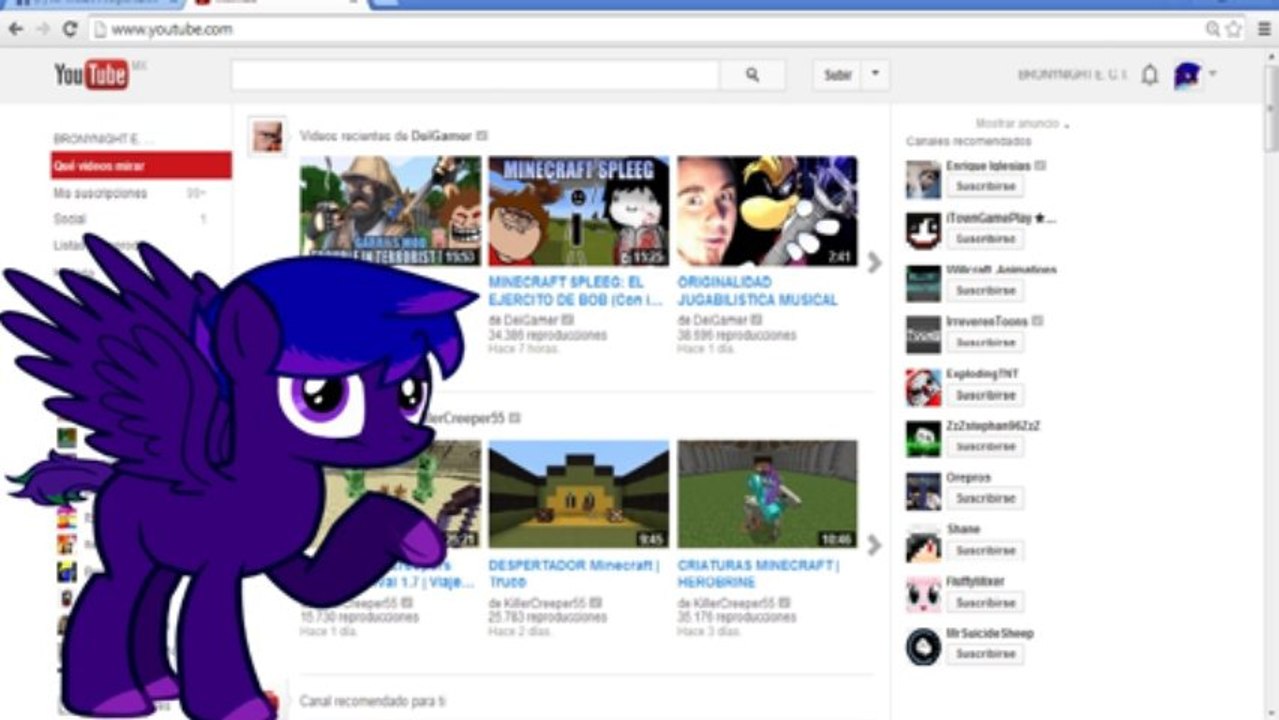Open the FluffyMixer channel avatar
Viewport: 1279px width, 720px height.
click(x=923, y=595)
